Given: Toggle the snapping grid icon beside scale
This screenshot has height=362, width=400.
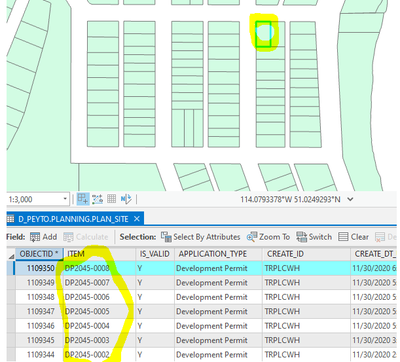Looking at the screenshot, I should [82, 199].
